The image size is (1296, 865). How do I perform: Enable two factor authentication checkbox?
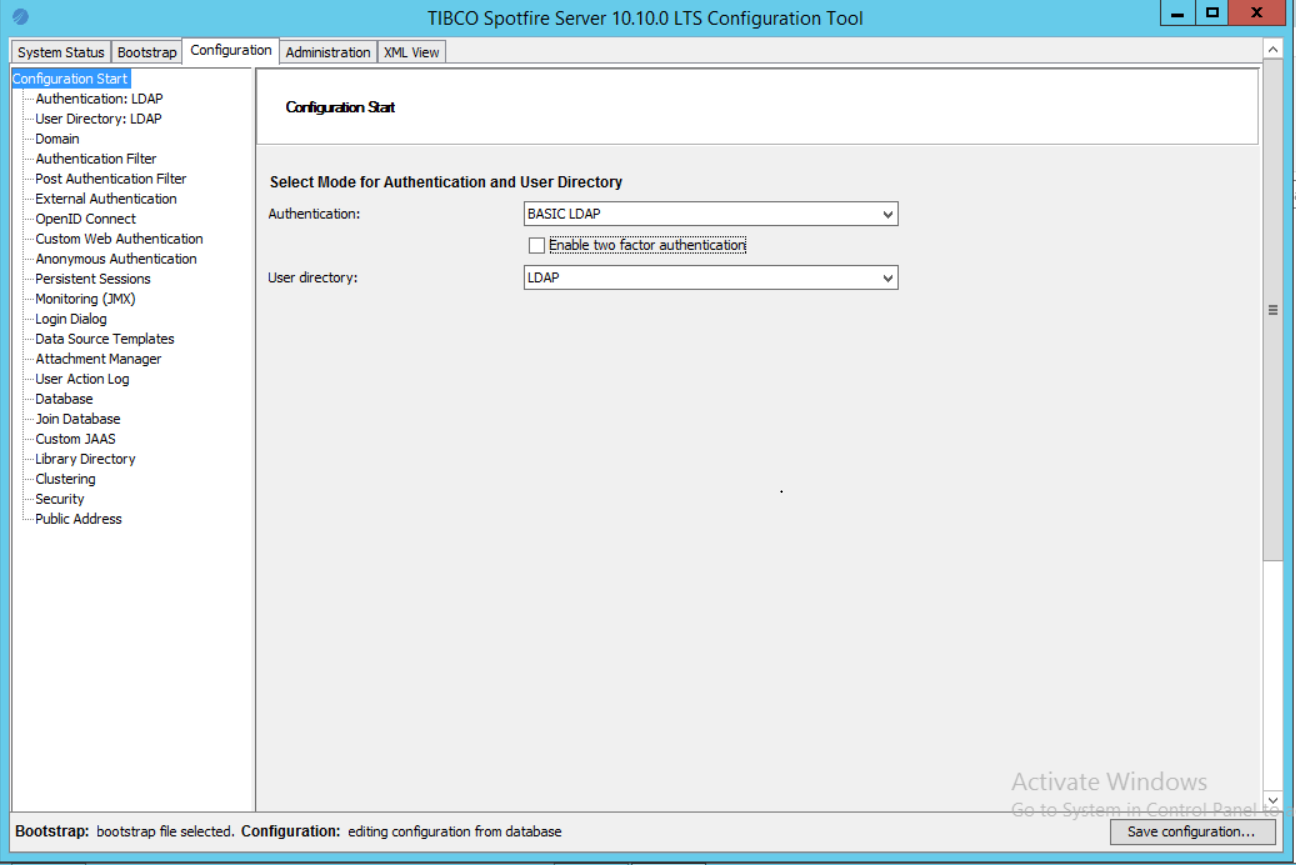tap(537, 245)
